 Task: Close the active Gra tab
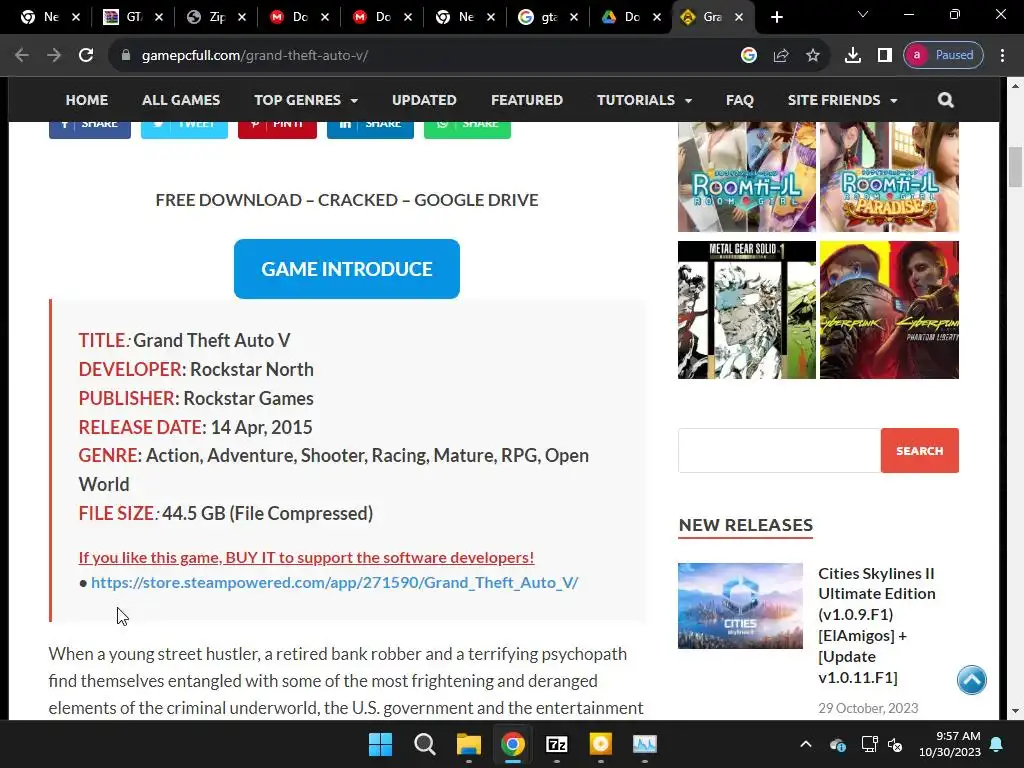pos(739,18)
